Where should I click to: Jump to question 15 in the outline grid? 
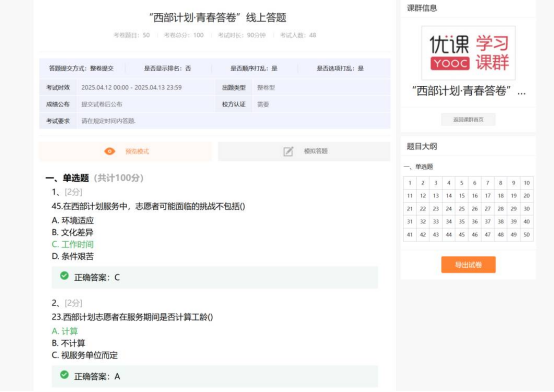click(x=462, y=196)
